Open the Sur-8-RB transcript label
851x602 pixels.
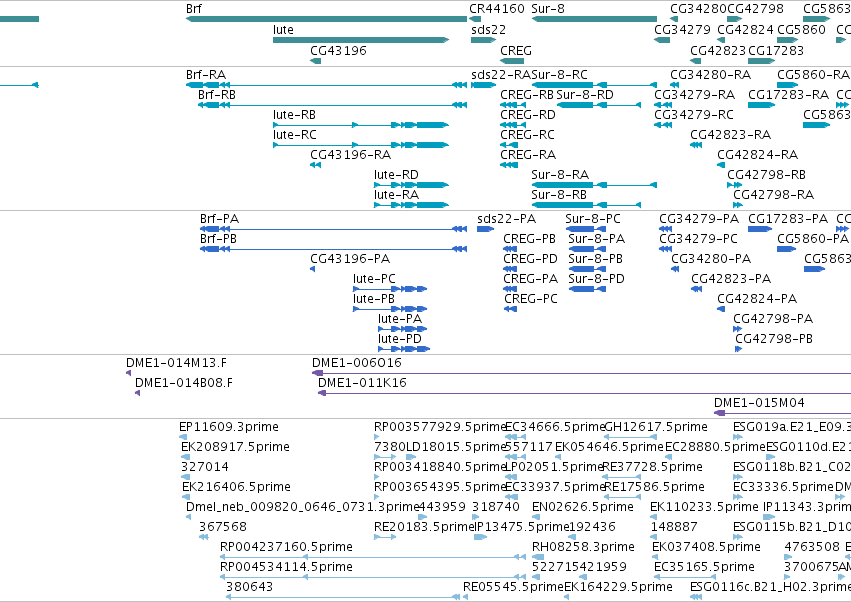click(559, 195)
